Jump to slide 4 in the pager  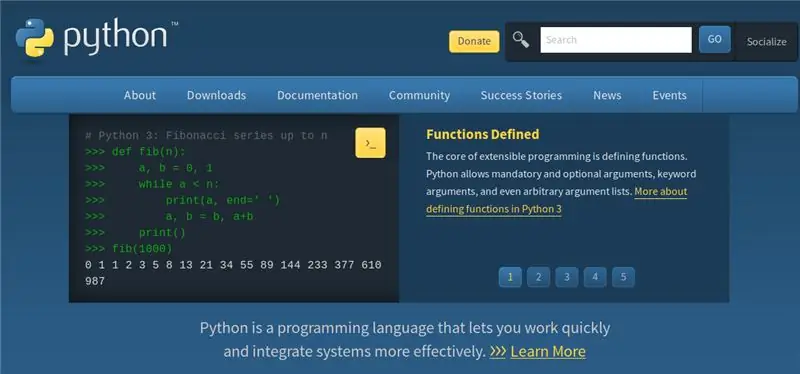pos(595,277)
